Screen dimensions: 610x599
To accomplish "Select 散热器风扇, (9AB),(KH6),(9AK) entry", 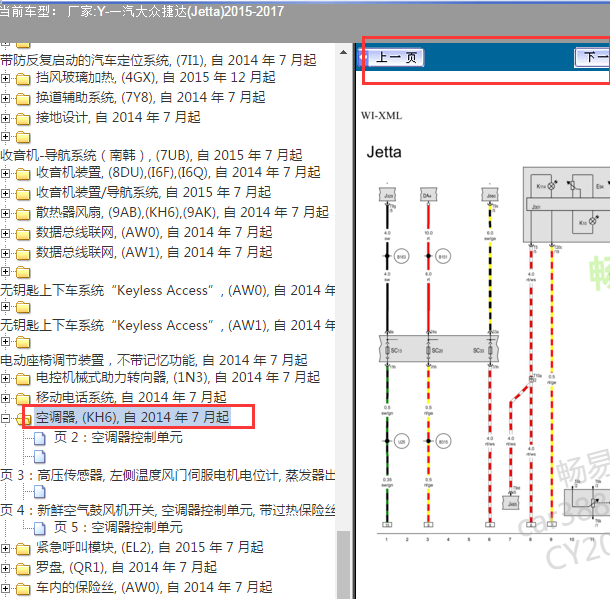I will (x=182, y=212).
